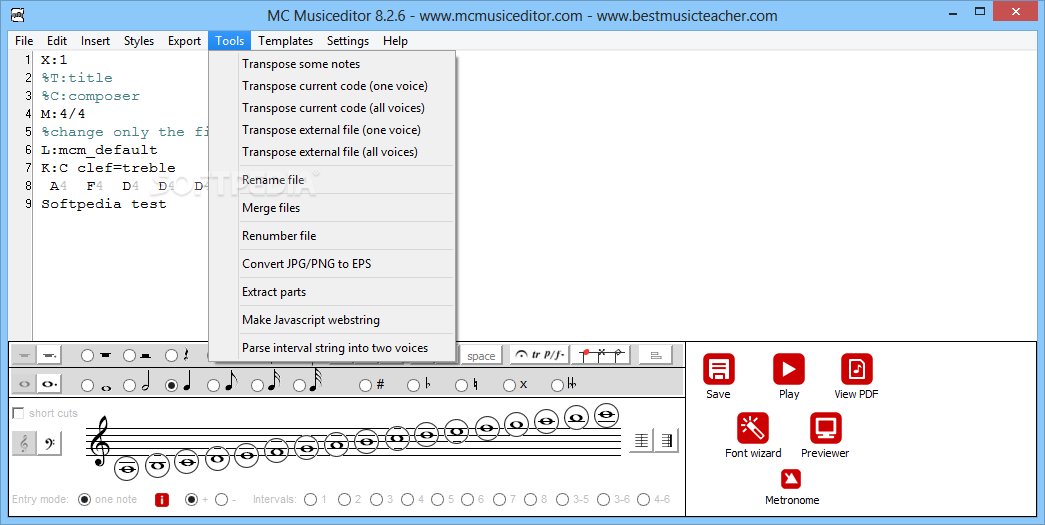Viewport: 1045px width, 525px height.
Task: Insert a single bar line
Action: 641,440
